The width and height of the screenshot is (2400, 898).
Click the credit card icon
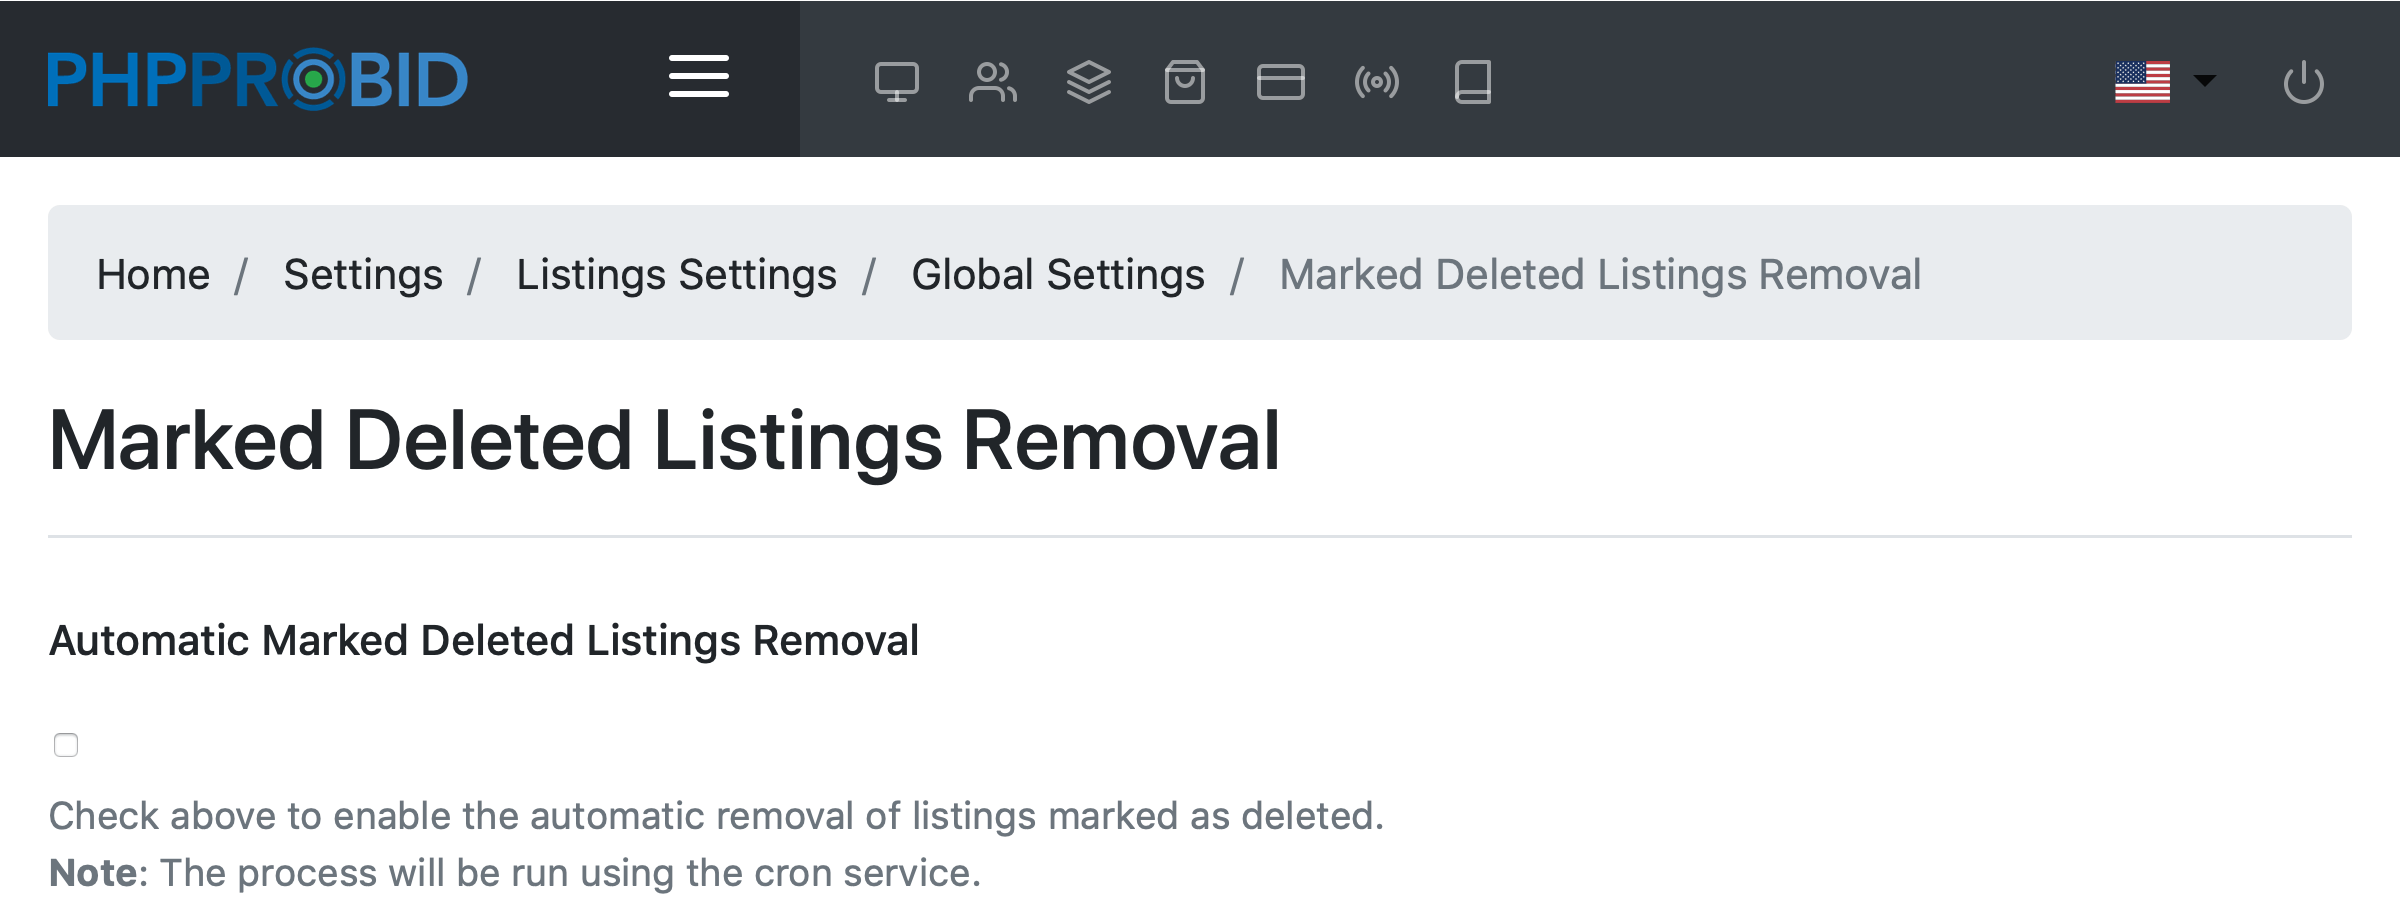point(1280,82)
